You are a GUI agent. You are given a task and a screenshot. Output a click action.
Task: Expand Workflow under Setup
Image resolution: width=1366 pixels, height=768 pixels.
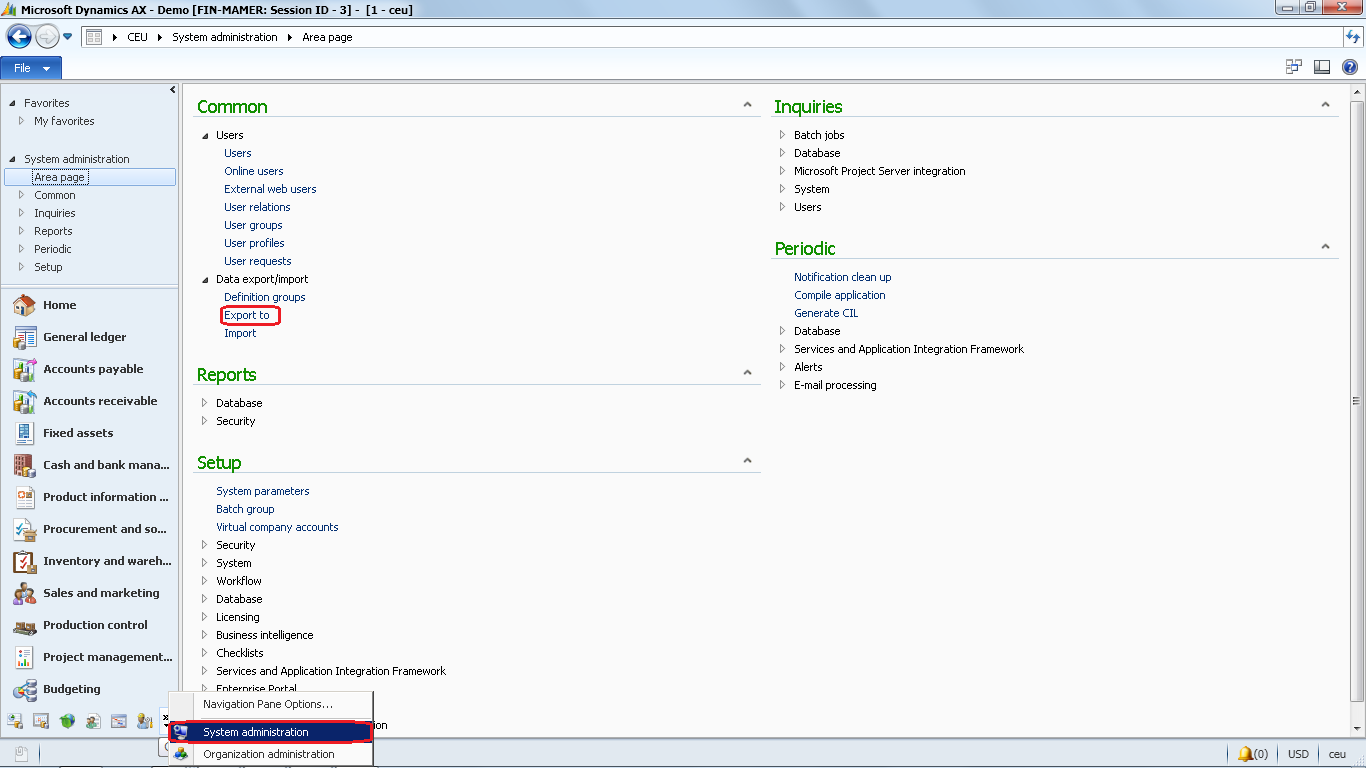coord(205,581)
